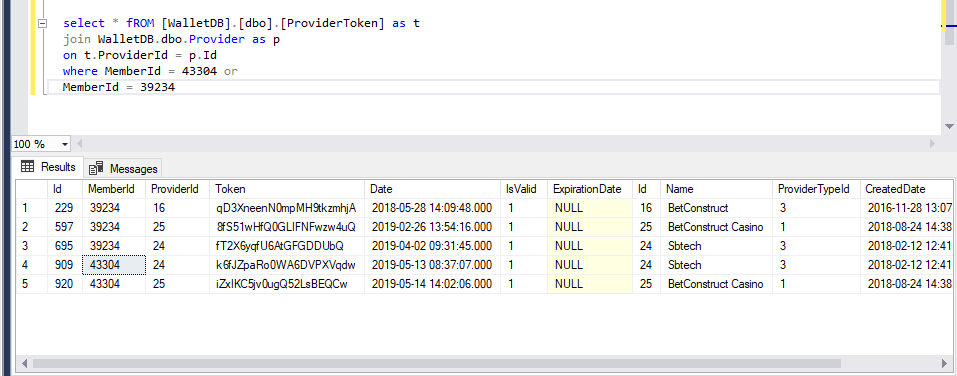The height and width of the screenshot is (376, 957).
Task: Select the highlighted MemberId 43304 cell in row 4
Action: tap(114, 265)
